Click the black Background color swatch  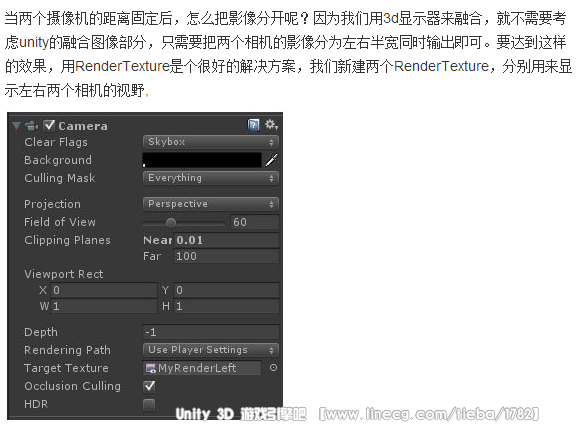(202, 160)
